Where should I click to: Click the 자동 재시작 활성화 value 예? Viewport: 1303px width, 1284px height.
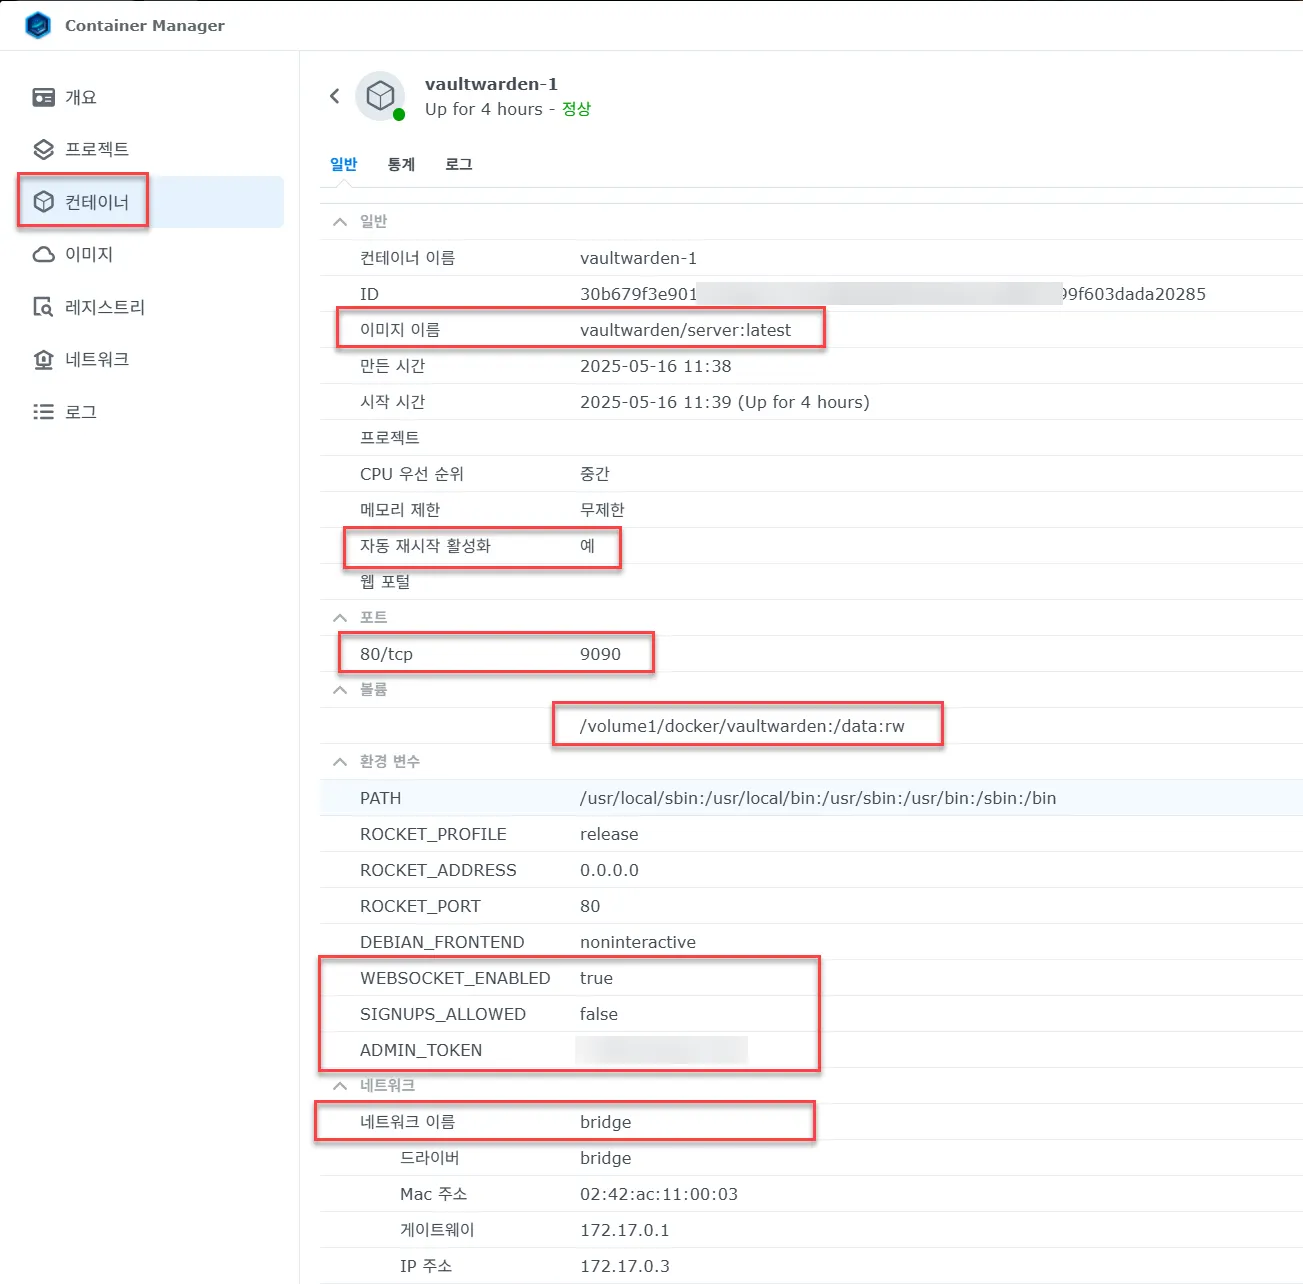[x=587, y=546]
